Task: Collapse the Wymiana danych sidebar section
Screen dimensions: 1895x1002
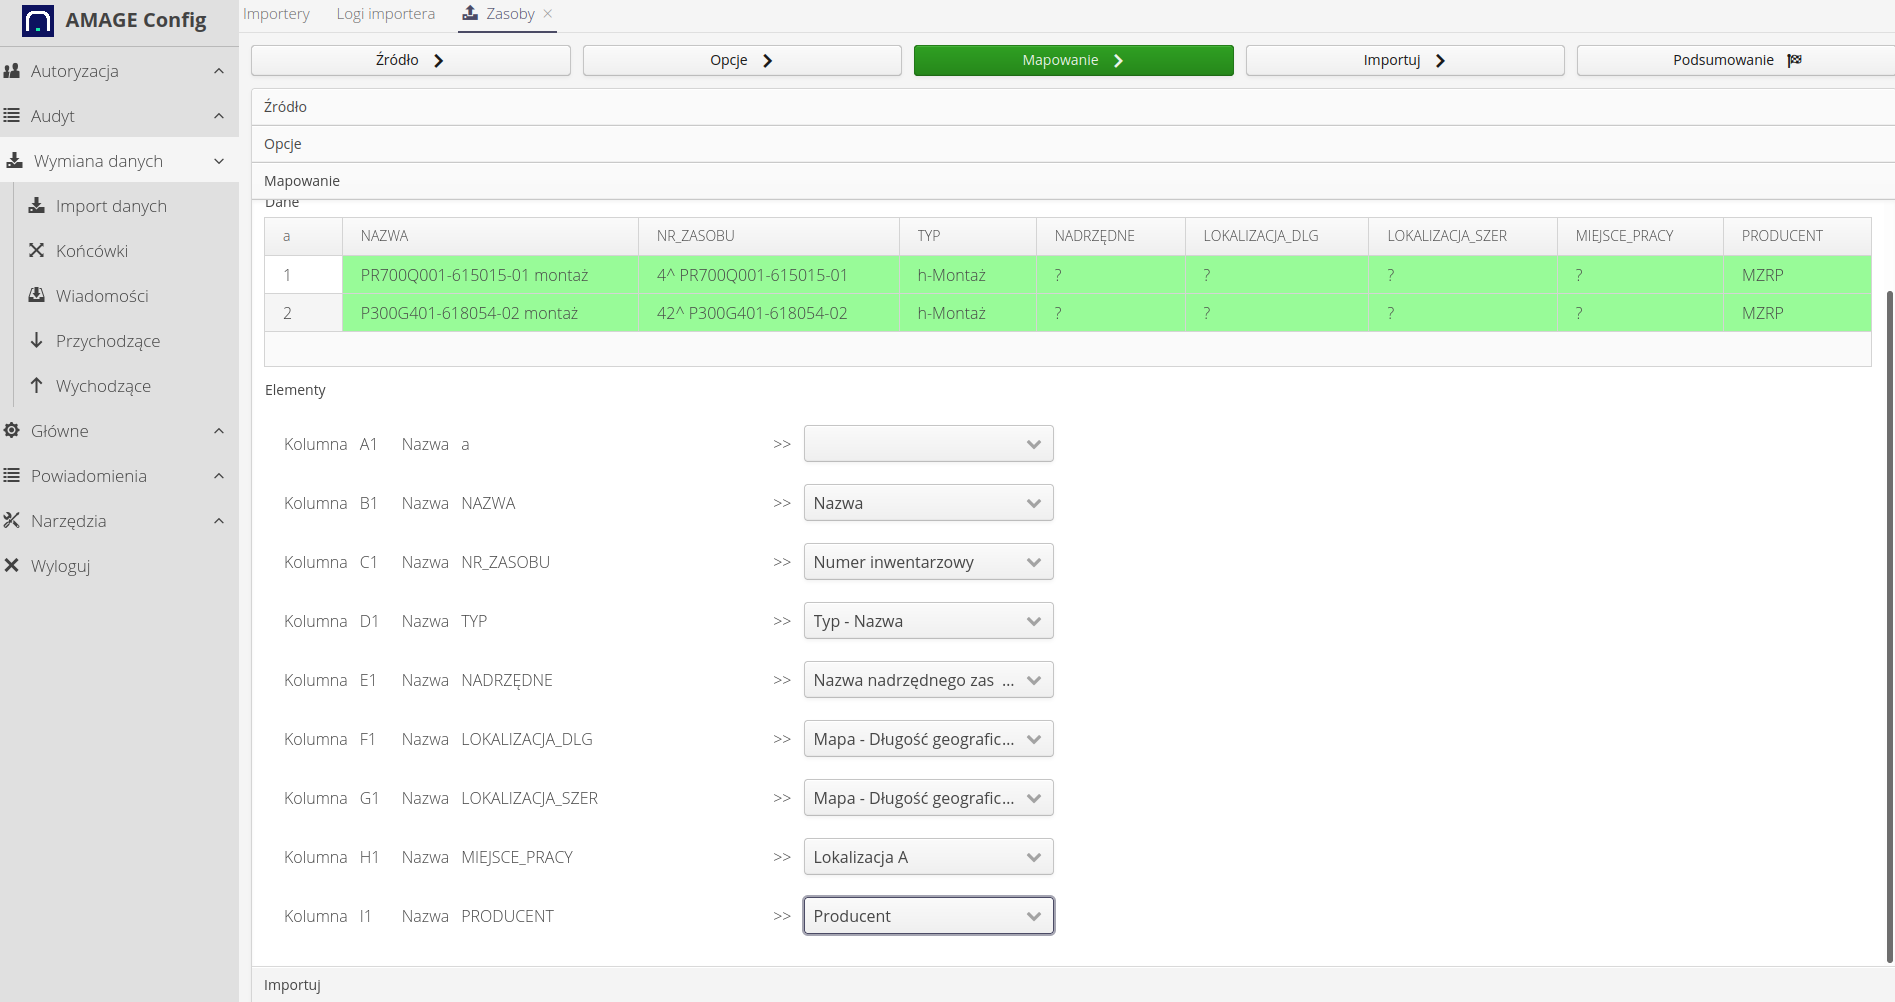Action: pyautogui.click(x=219, y=161)
